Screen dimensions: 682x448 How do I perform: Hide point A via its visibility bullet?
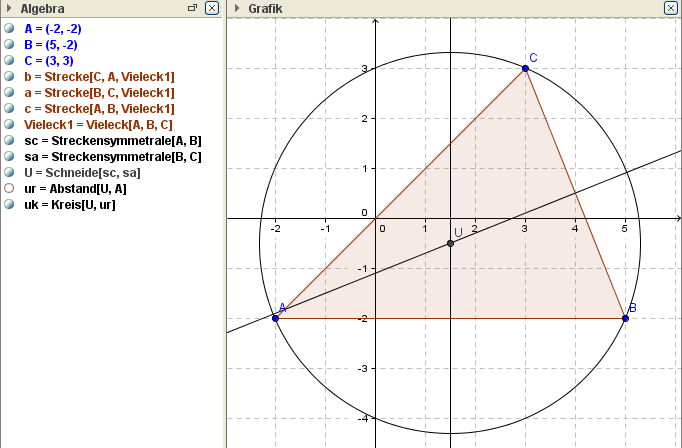coord(9,29)
